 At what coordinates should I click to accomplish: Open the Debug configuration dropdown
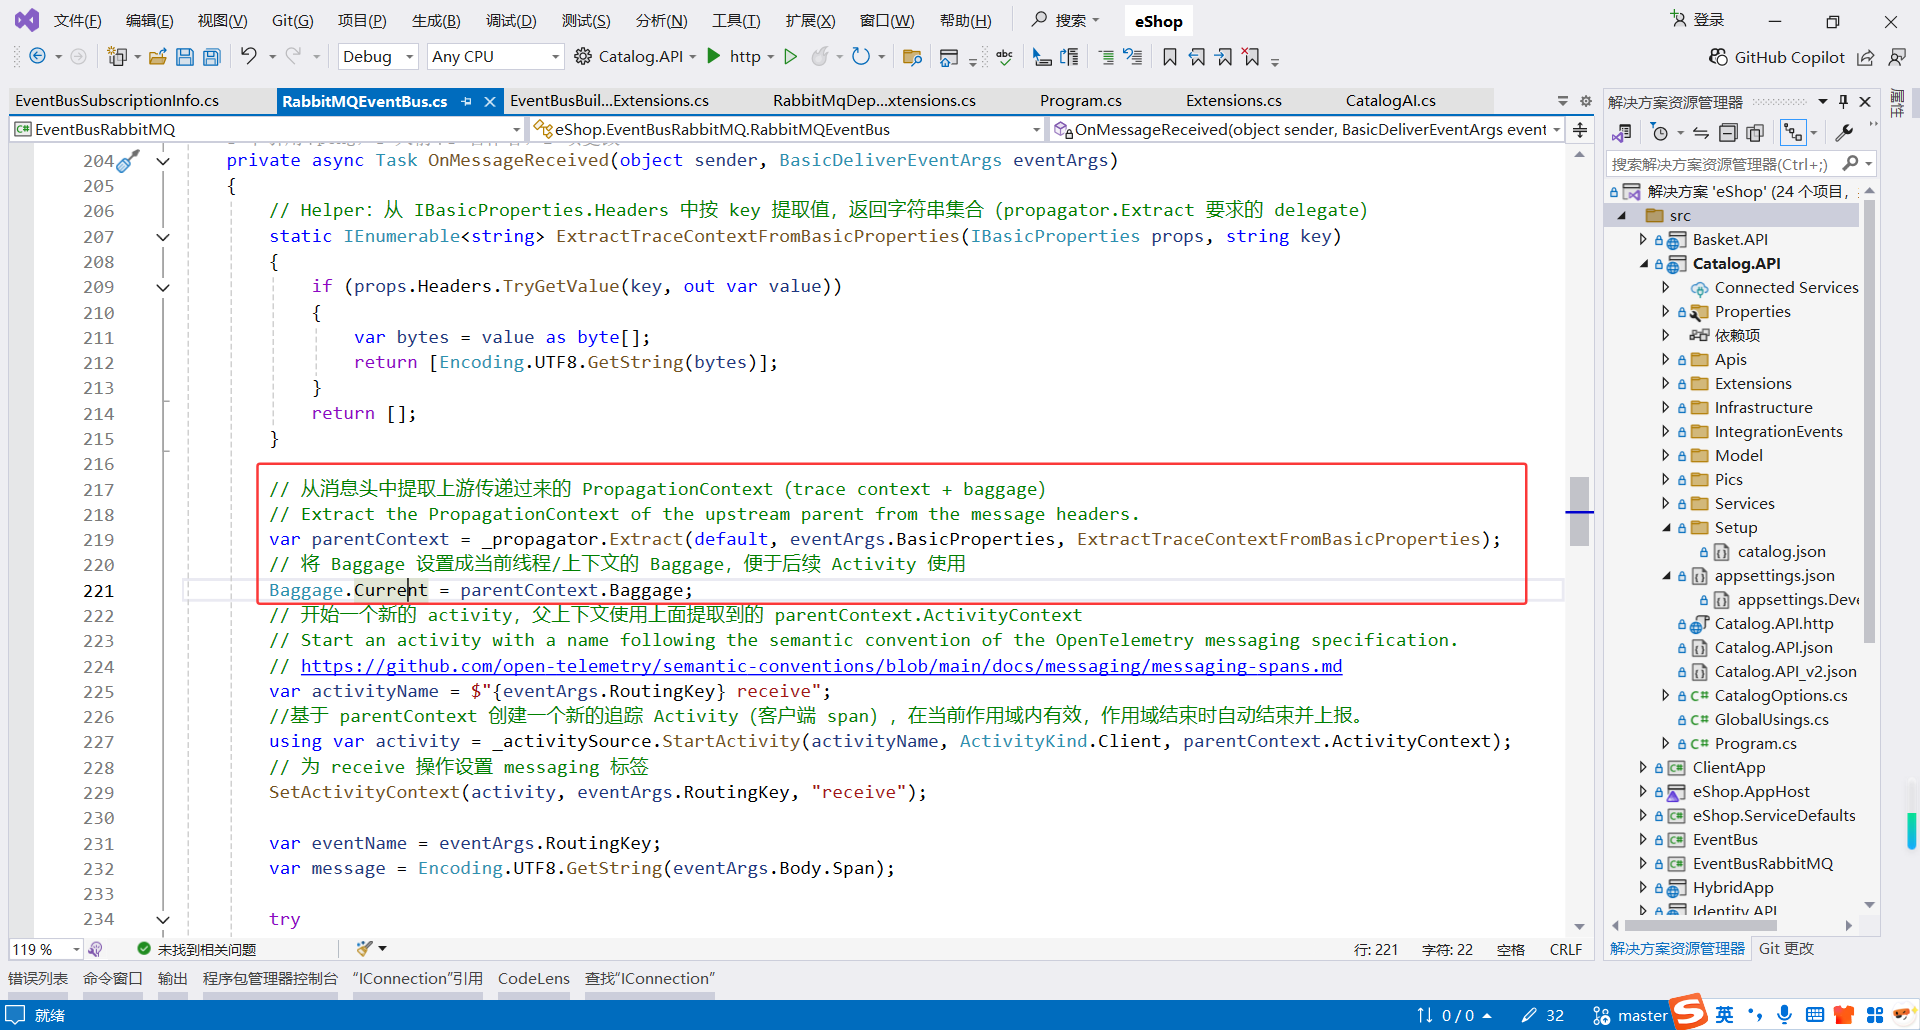(377, 57)
